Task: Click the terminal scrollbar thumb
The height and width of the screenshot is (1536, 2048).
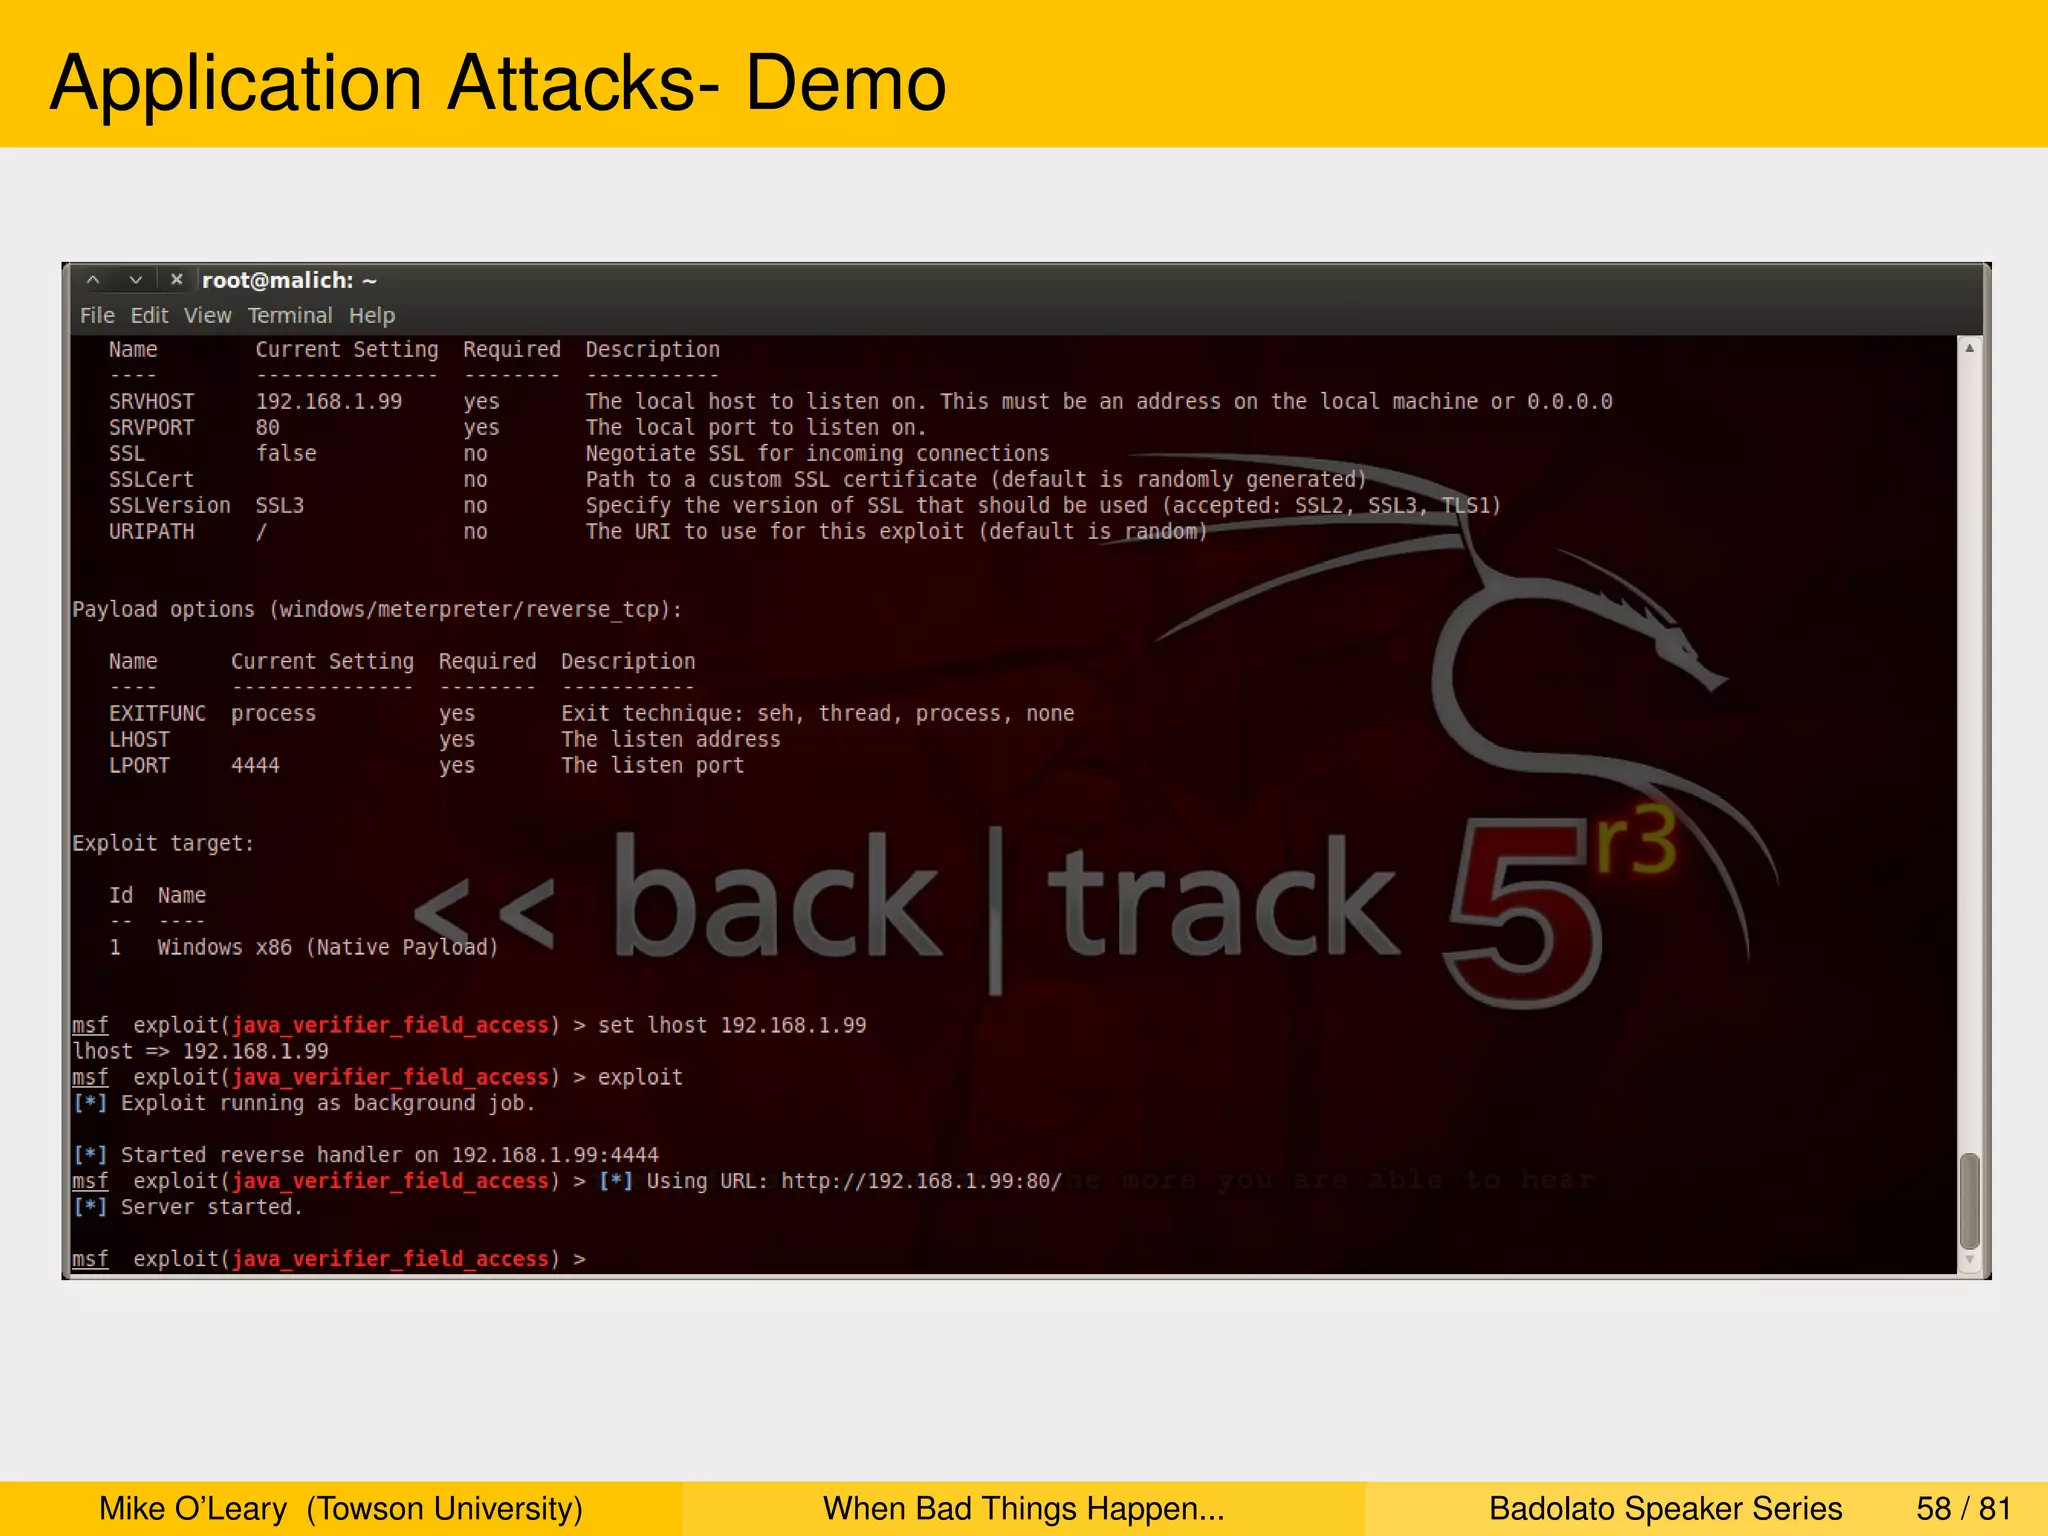Action: (1969, 1200)
